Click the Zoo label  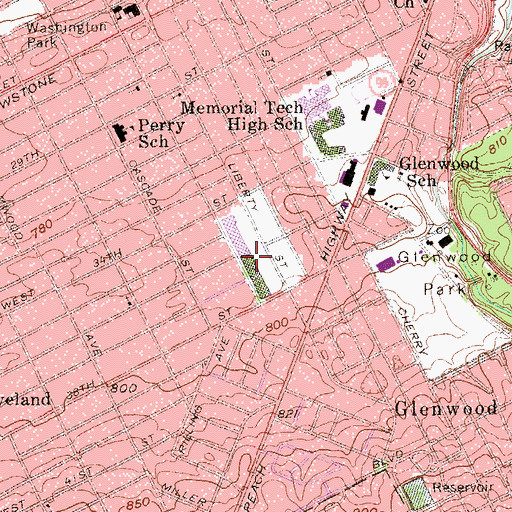[439, 230]
